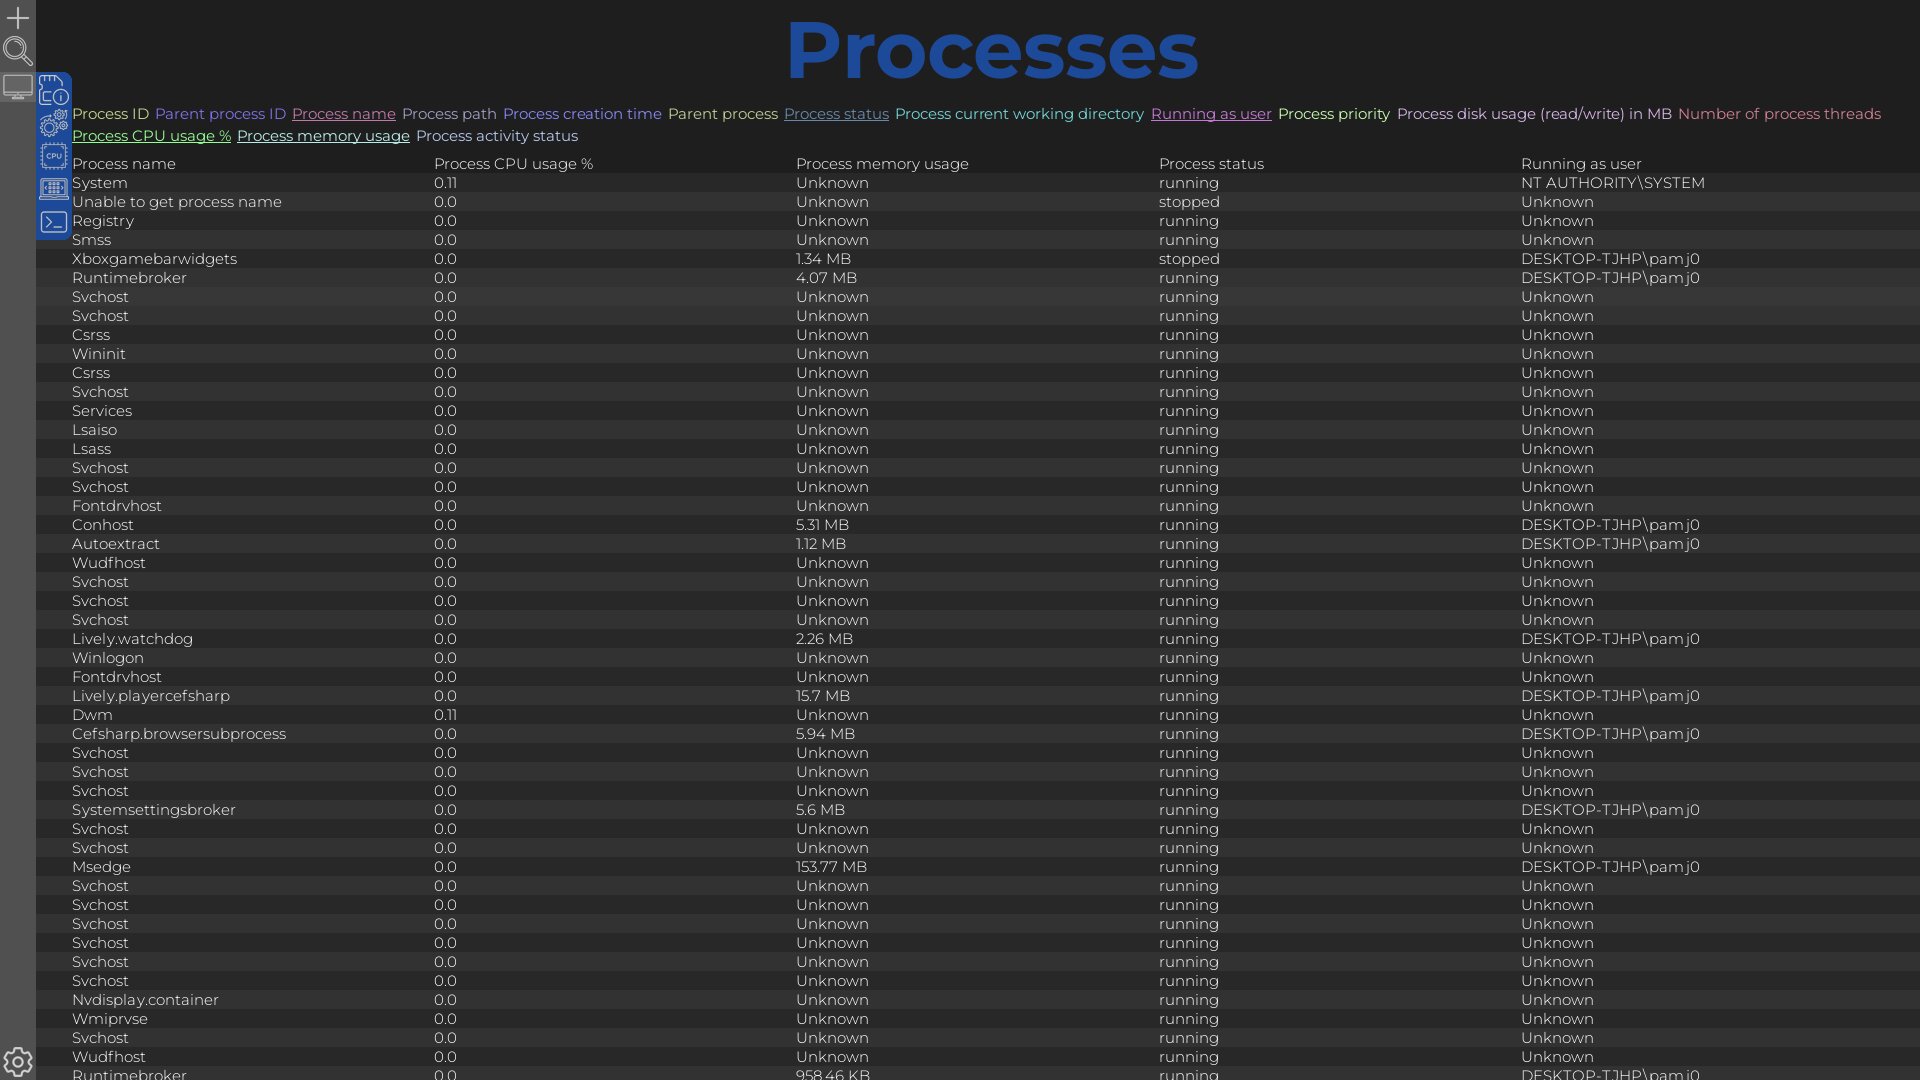Click the Process CPU usage % table header
This screenshot has width=1920, height=1080.
pyautogui.click(x=514, y=164)
